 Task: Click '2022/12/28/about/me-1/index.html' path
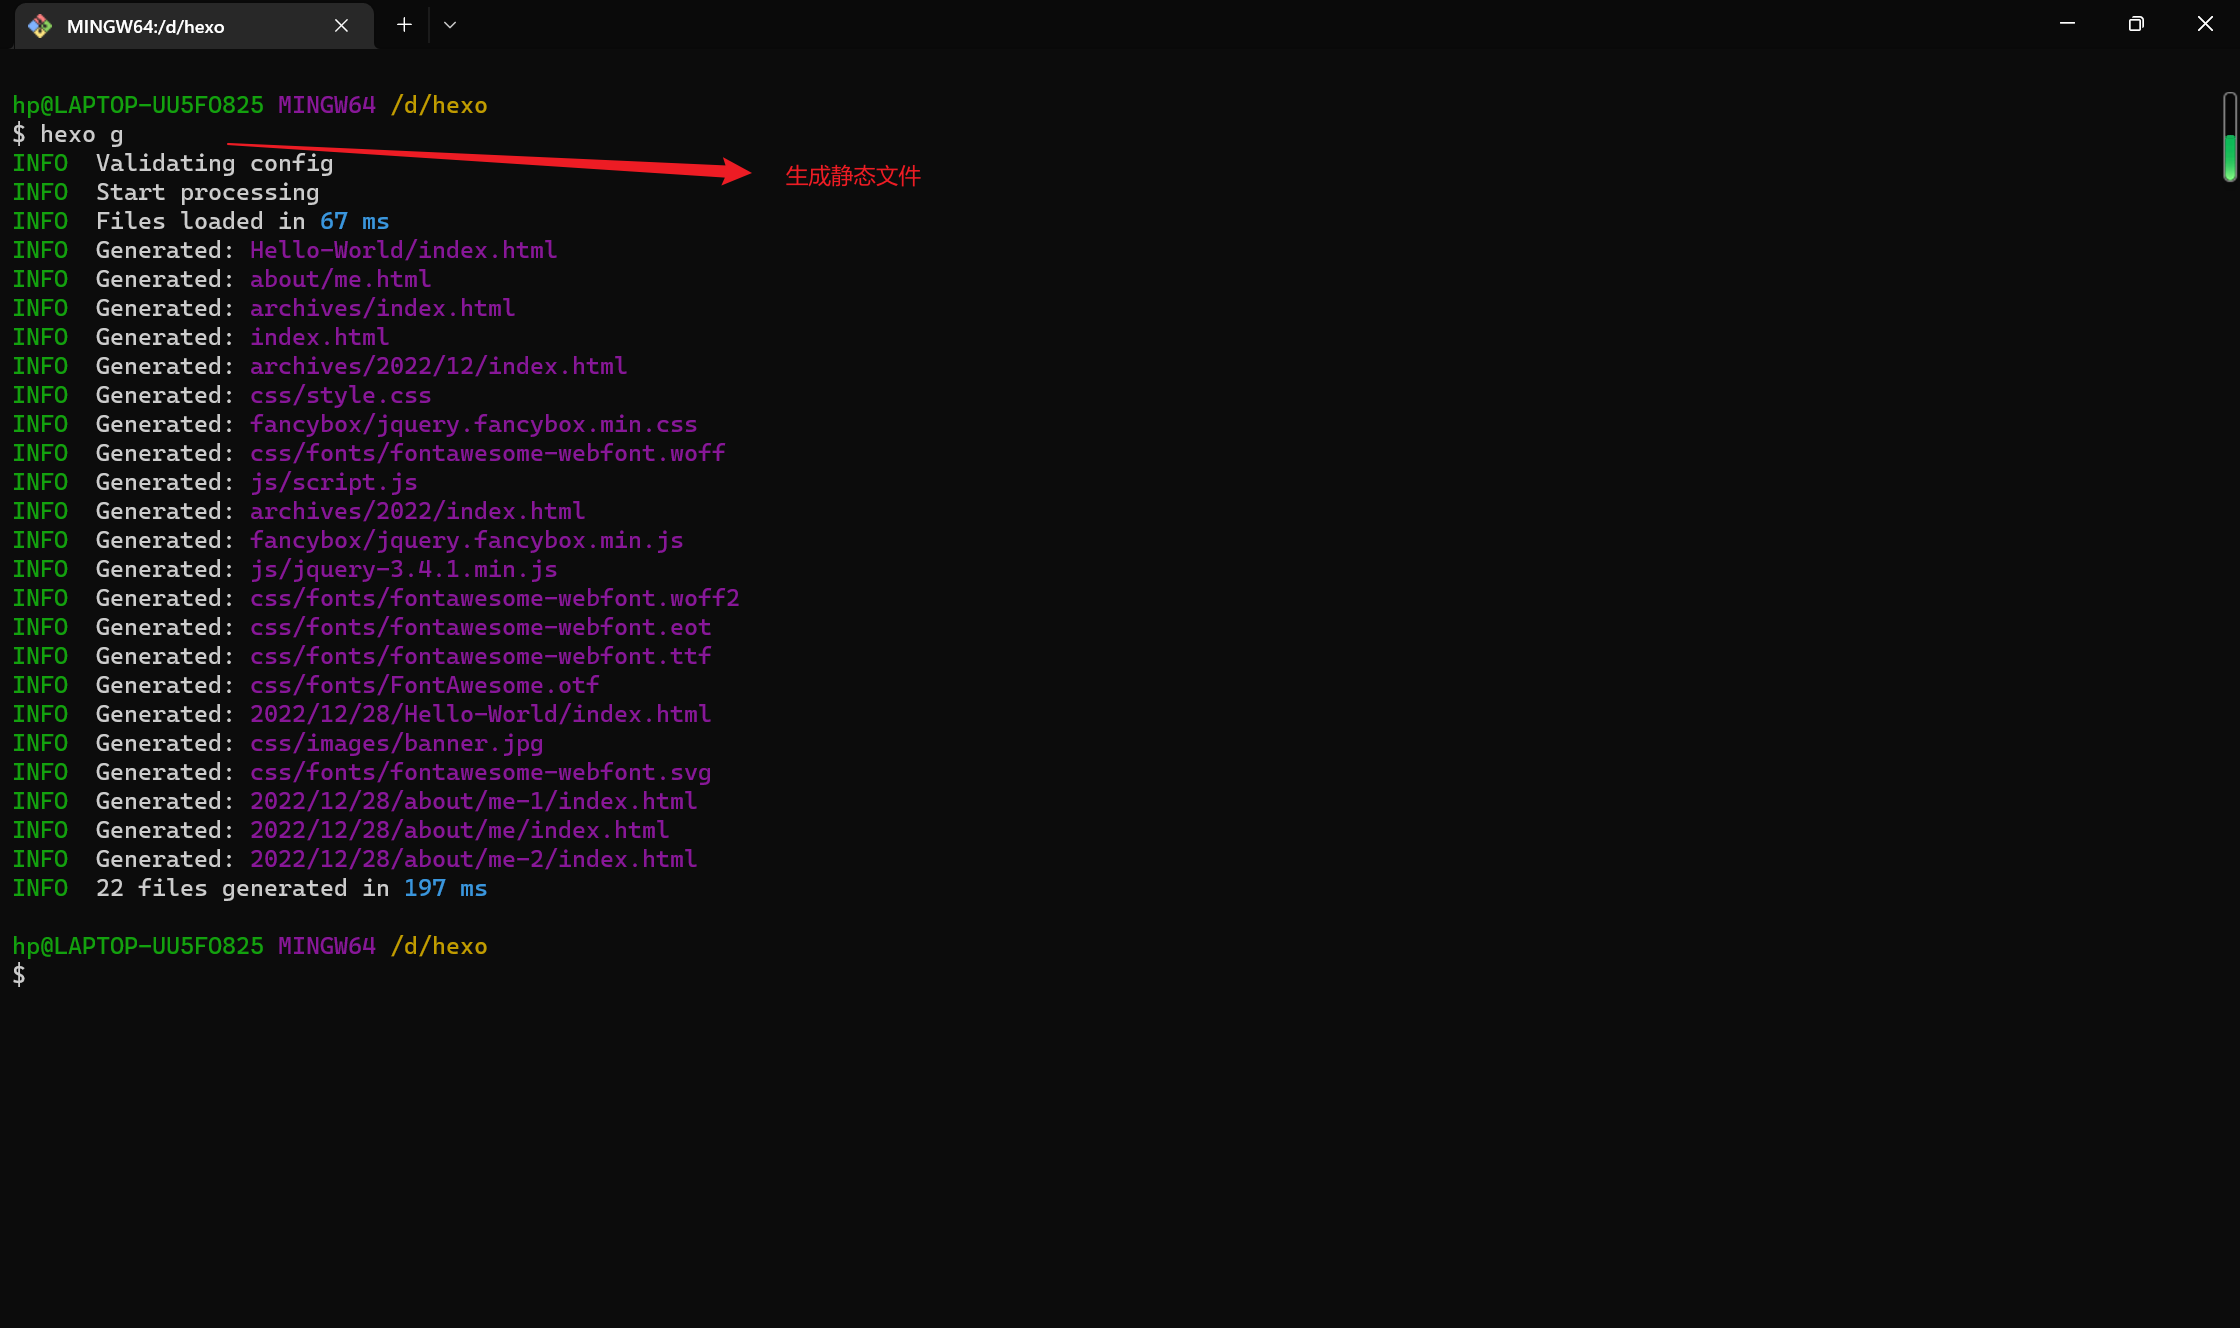click(x=473, y=802)
